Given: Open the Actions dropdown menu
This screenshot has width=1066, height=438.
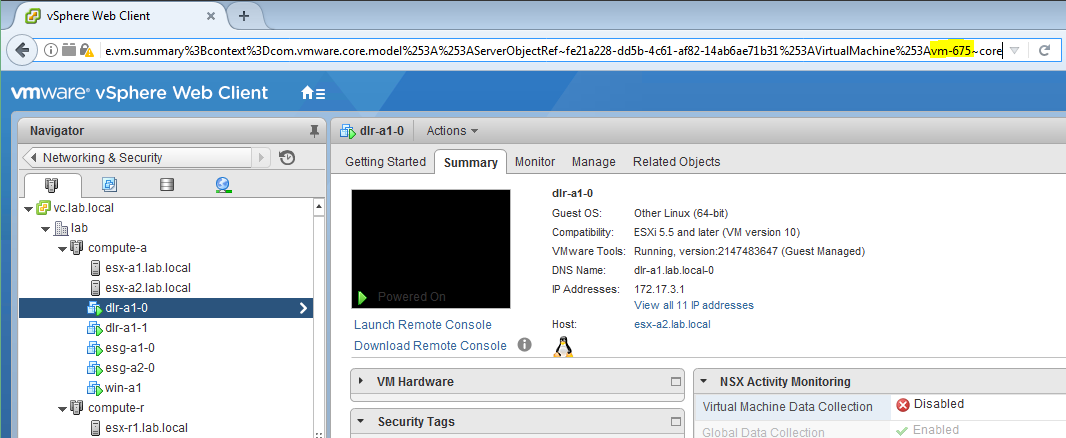Looking at the screenshot, I should [452, 131].
